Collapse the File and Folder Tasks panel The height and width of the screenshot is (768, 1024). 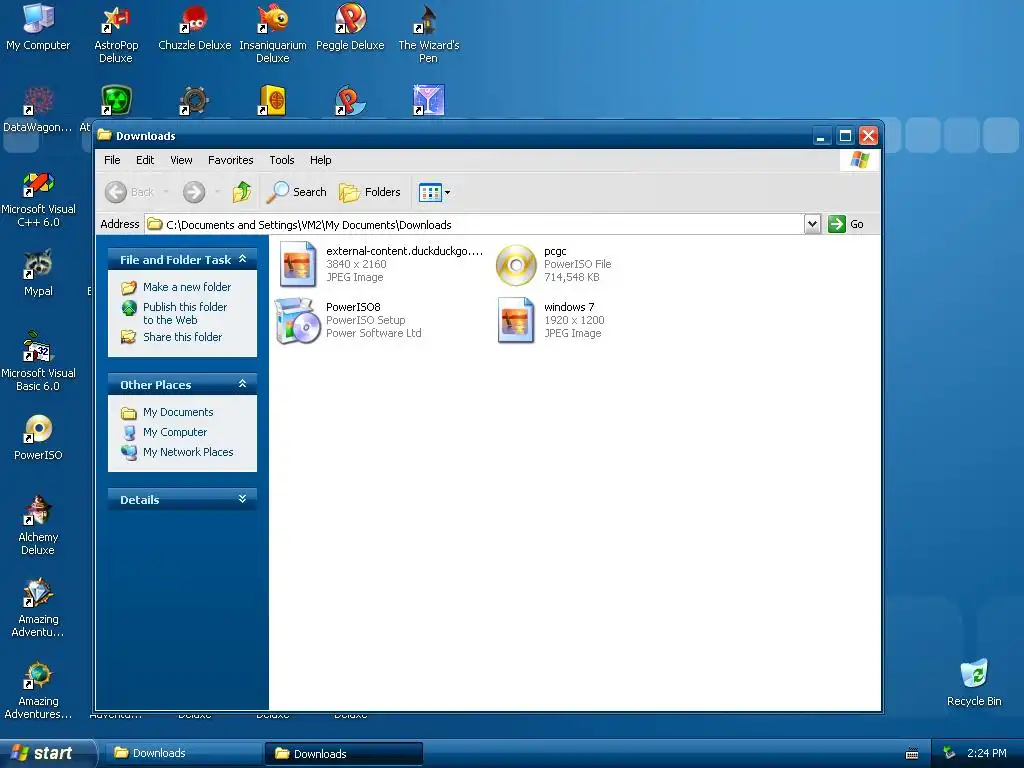242,259
